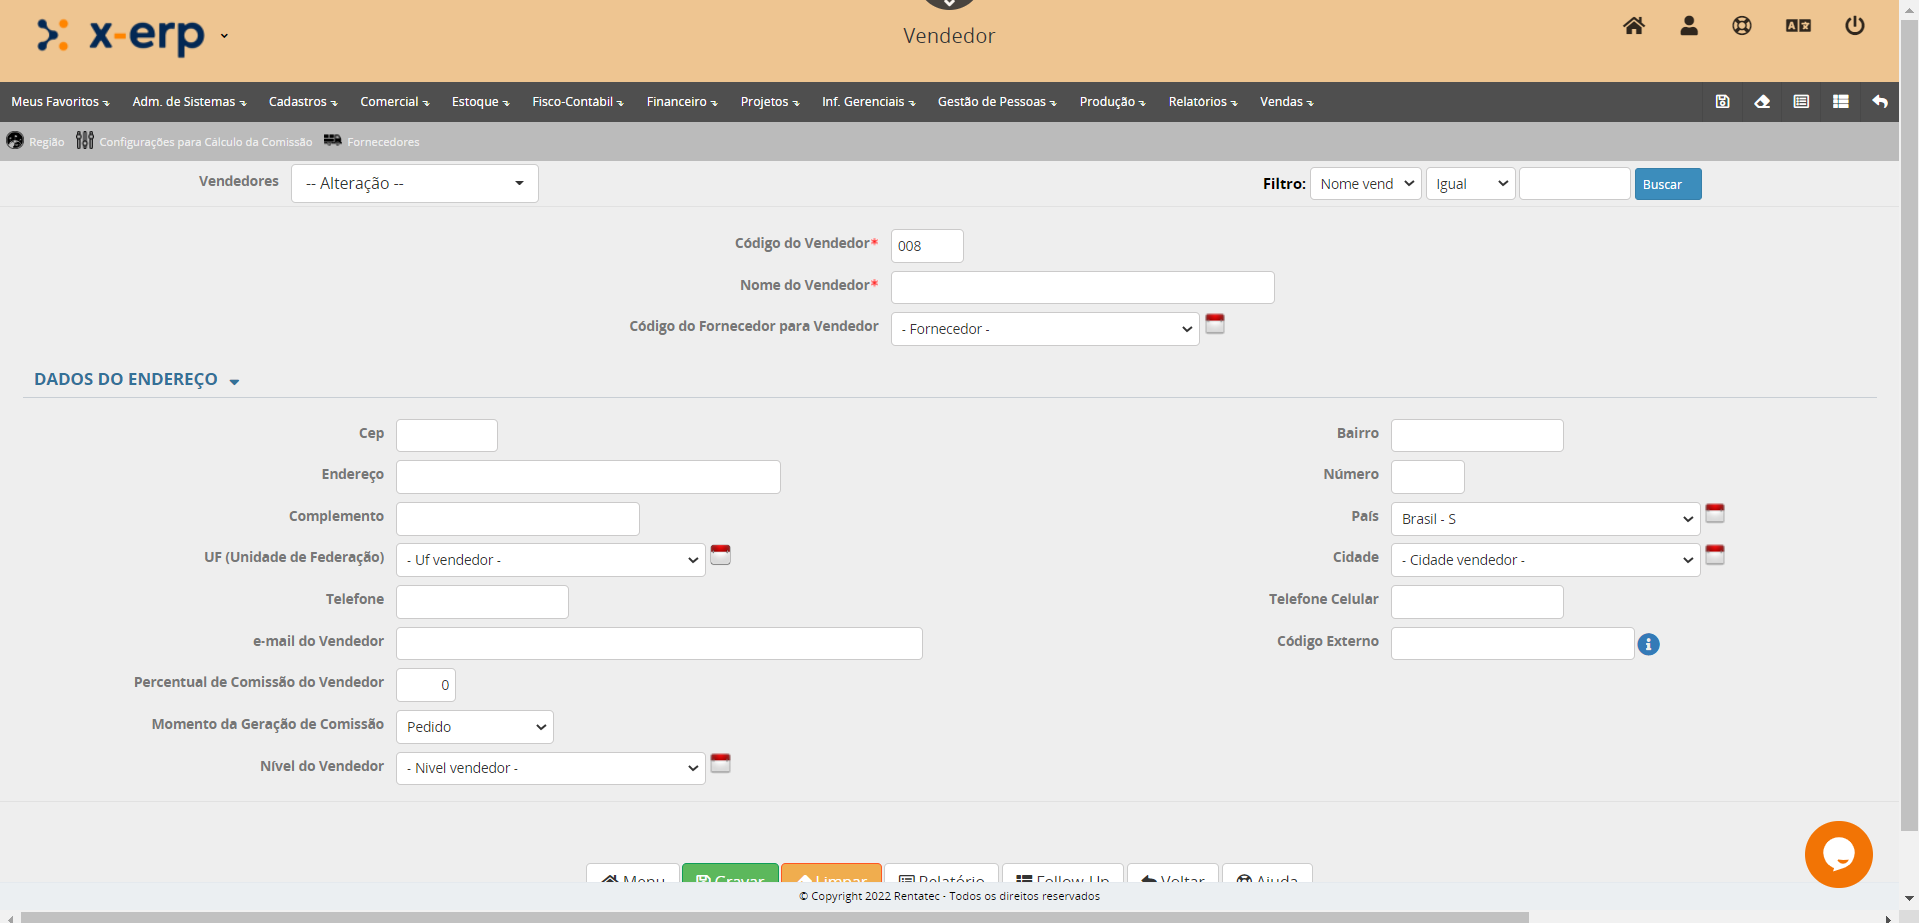The height and width of the screenshot is (923, 1919).
Task: Click the Buscar button
Action: (x=1667, y=184)
